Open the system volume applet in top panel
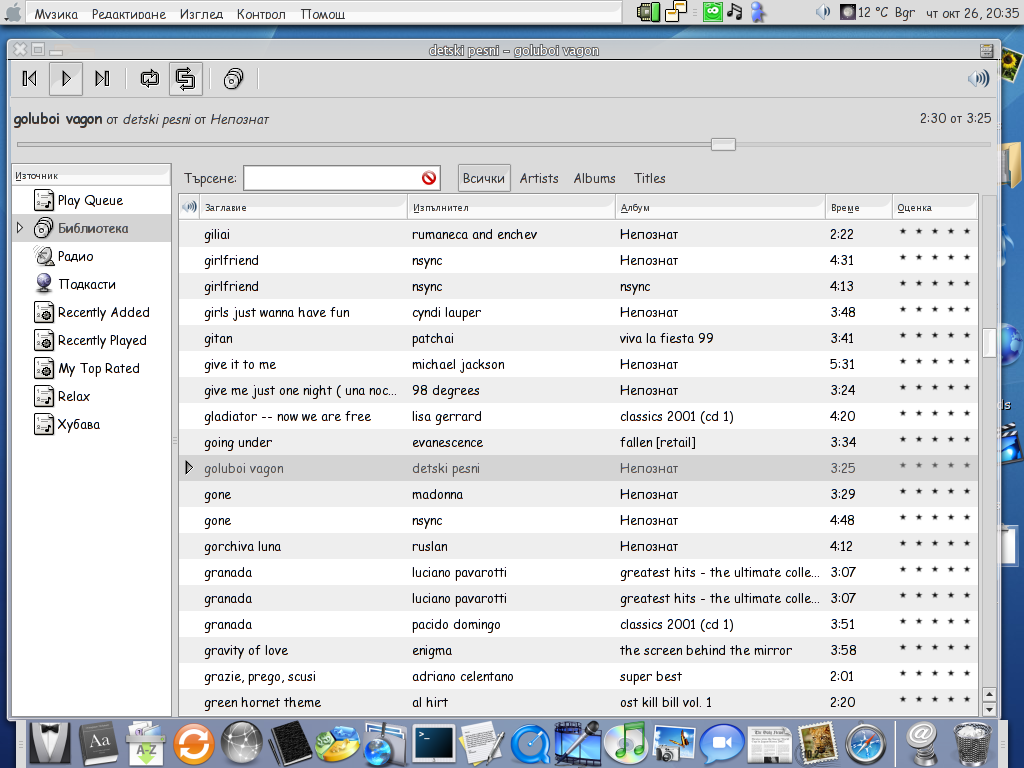This screenshot has height=768, width=1024. coord(823,12)
